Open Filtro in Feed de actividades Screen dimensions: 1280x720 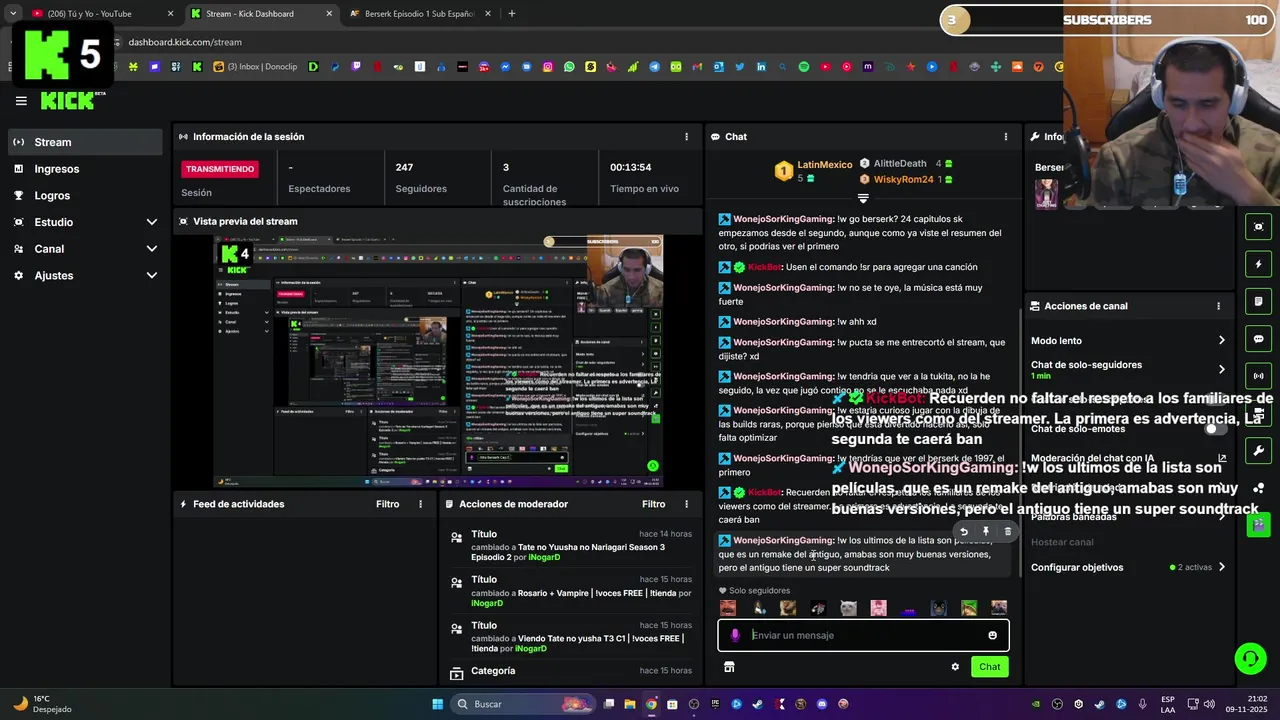(387, 504)
